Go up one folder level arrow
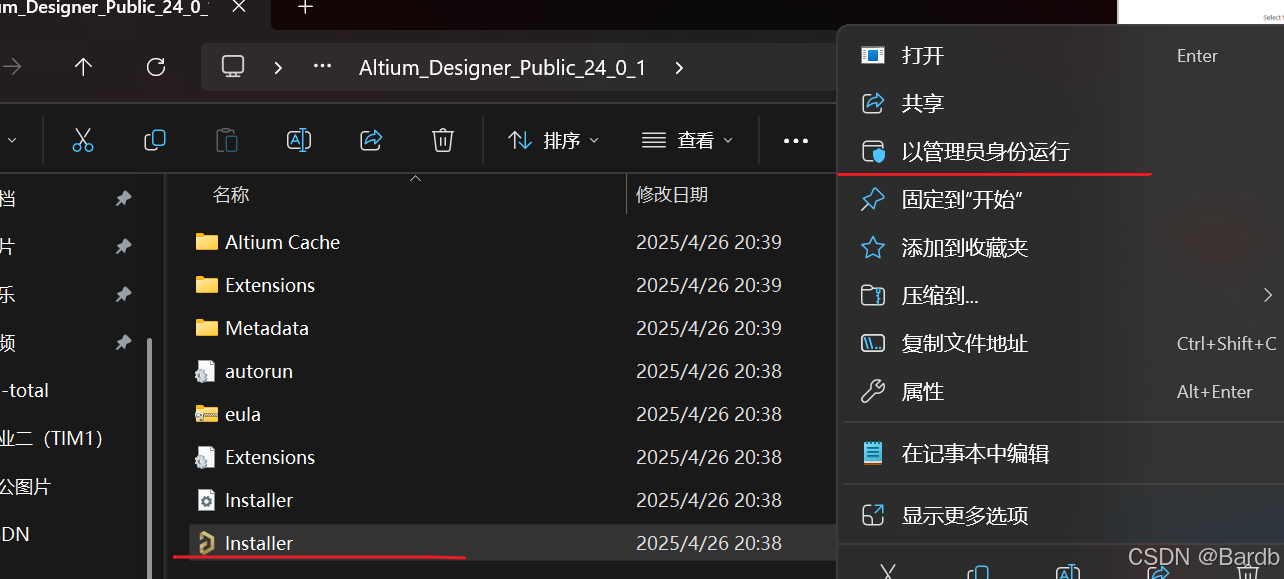 point(84,67)
